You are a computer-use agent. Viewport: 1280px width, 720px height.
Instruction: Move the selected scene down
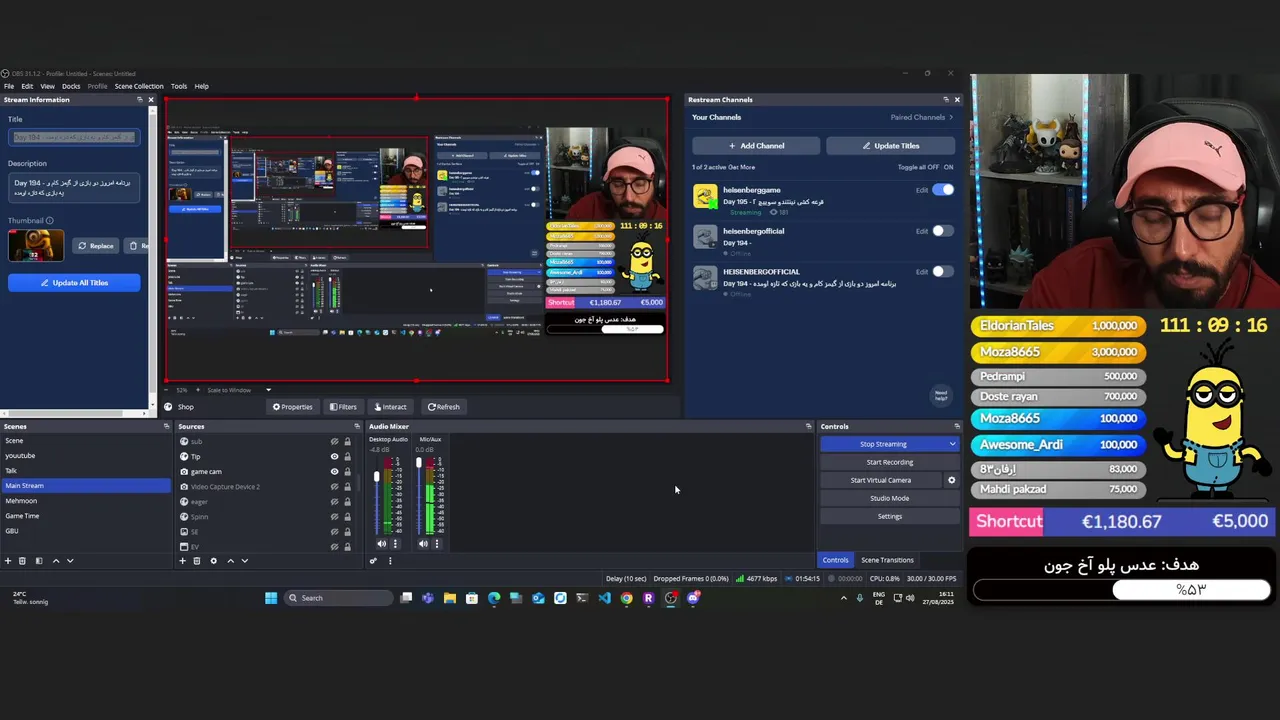pyautogui.click(x=70, y=561)
